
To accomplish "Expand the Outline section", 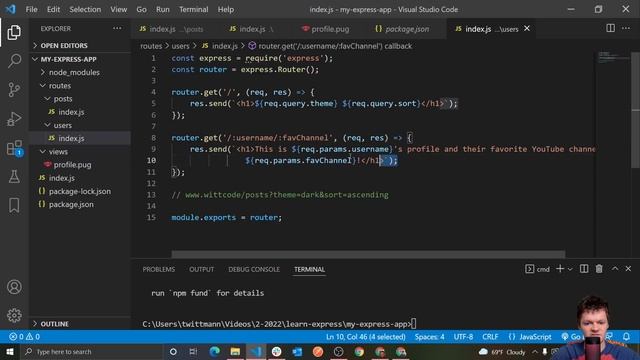I will (x=80, y=324).
